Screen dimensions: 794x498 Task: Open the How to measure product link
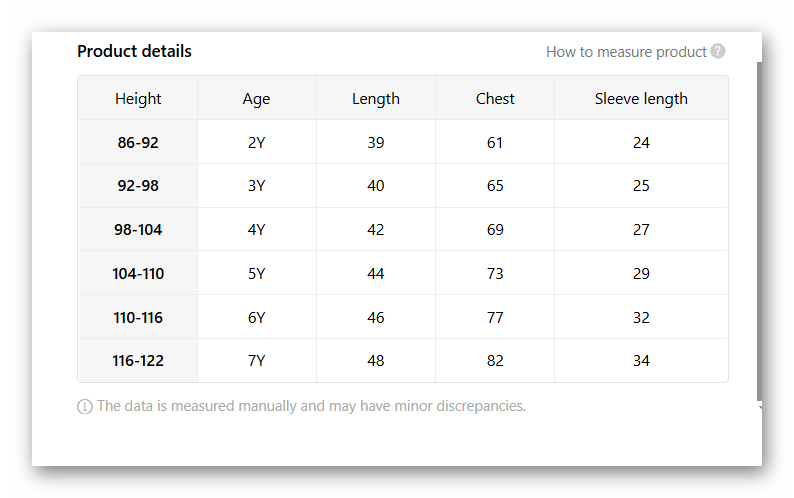click(x=626, y=52)
